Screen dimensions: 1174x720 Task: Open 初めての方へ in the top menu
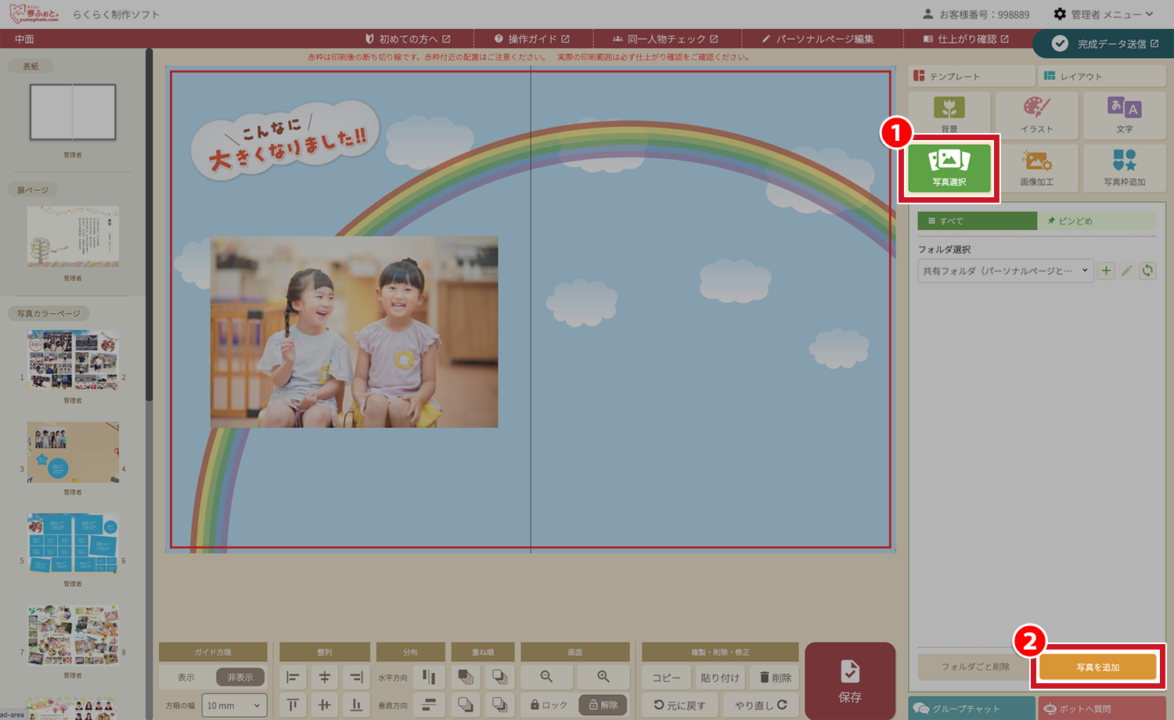408,39
